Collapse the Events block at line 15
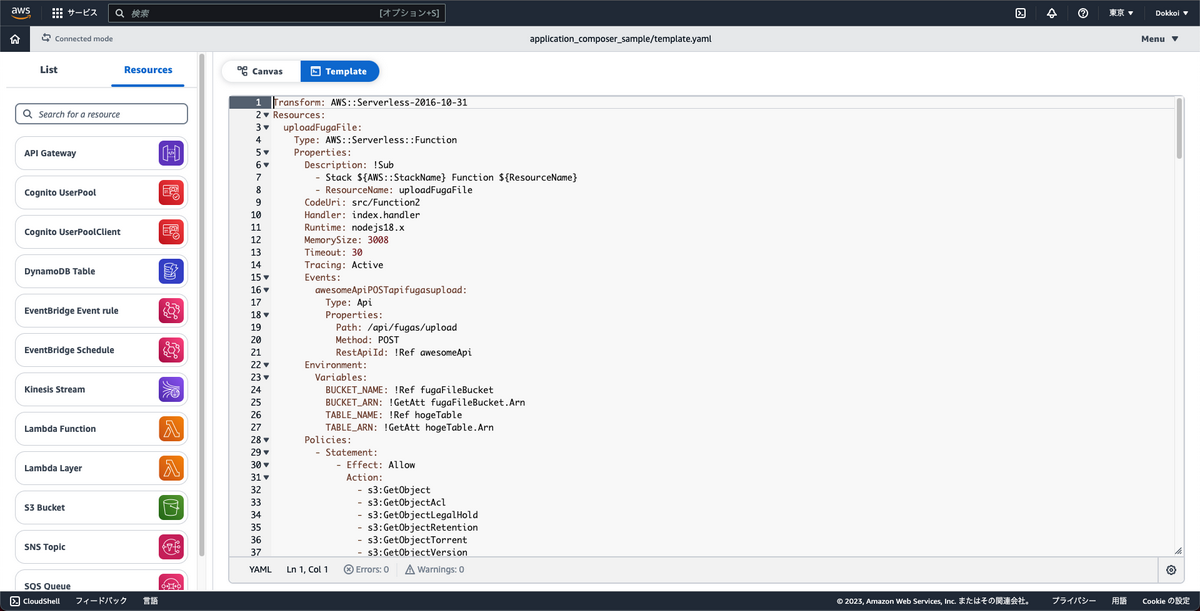Screen dimensions: 1200x611 coord(266,277)
